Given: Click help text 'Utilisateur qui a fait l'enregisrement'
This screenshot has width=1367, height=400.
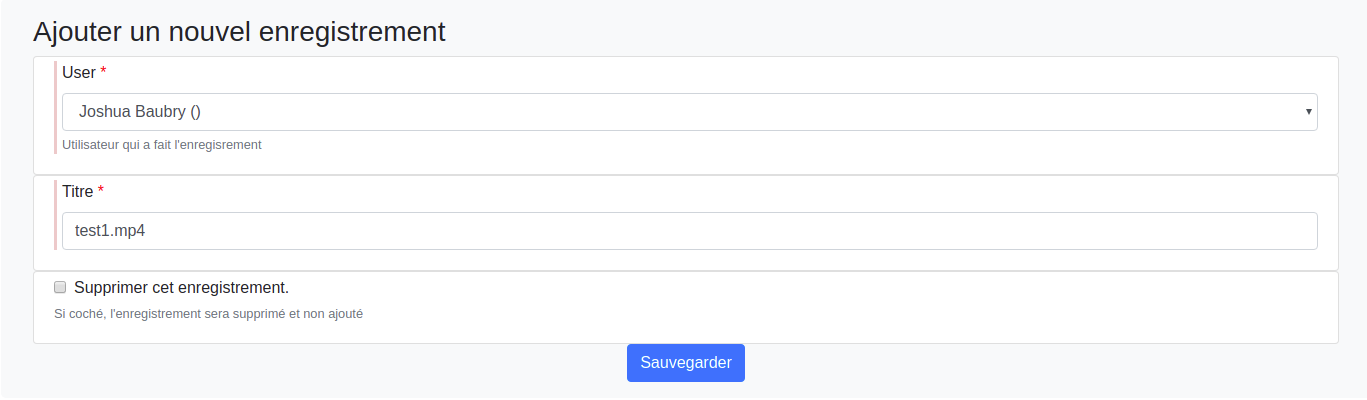Looking at the screenshot, I should point(162,145).
